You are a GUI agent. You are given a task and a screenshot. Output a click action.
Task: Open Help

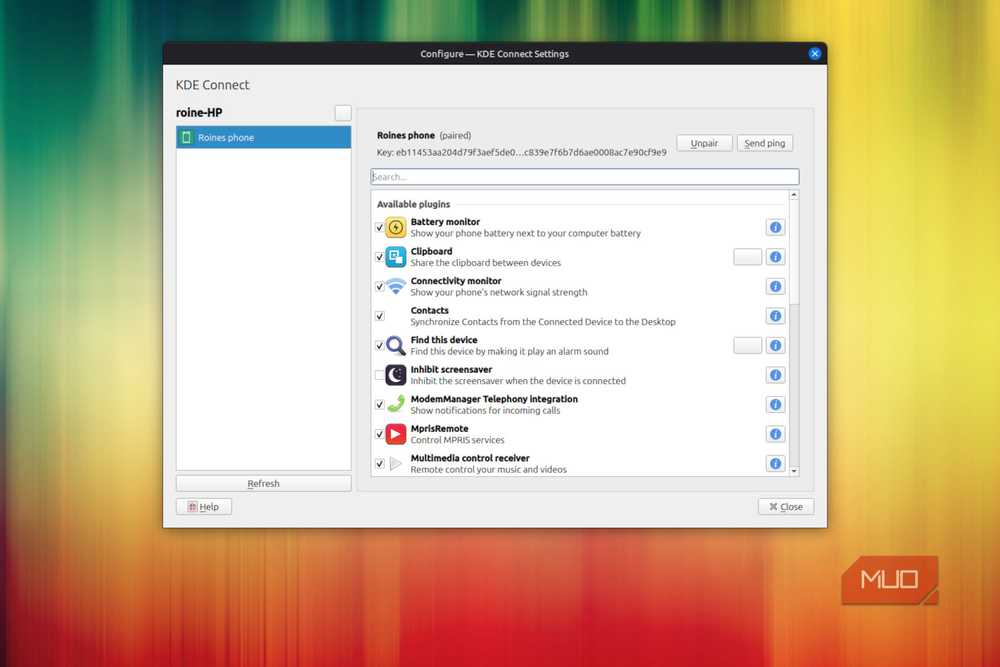pyautogui.click(x=203, y=507)
